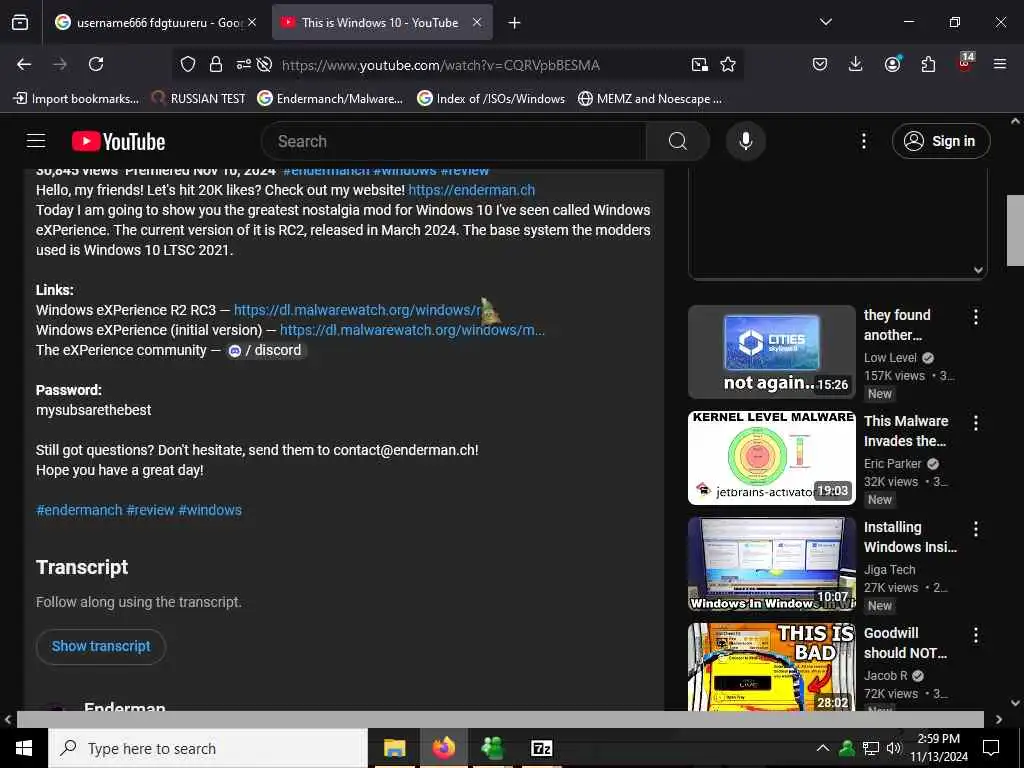Open the enderman.ch website link
The width and height of the screenshot is (1024, 768).
472,190
